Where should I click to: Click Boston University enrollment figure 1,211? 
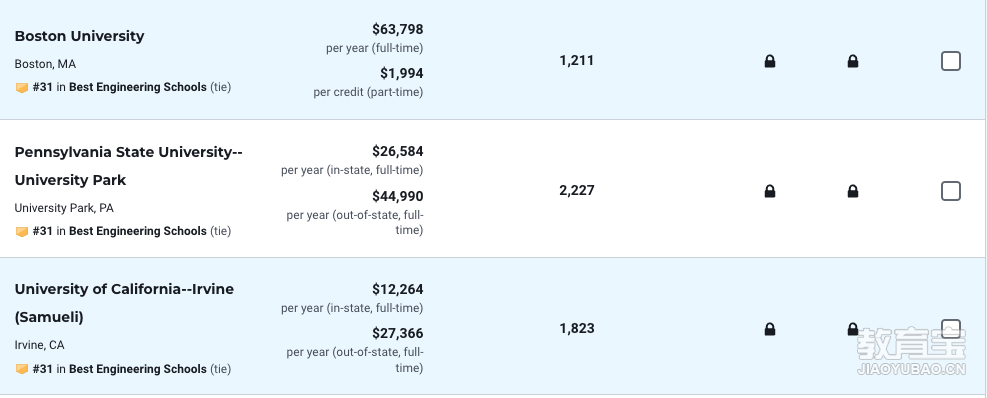(x=577, y=60)
